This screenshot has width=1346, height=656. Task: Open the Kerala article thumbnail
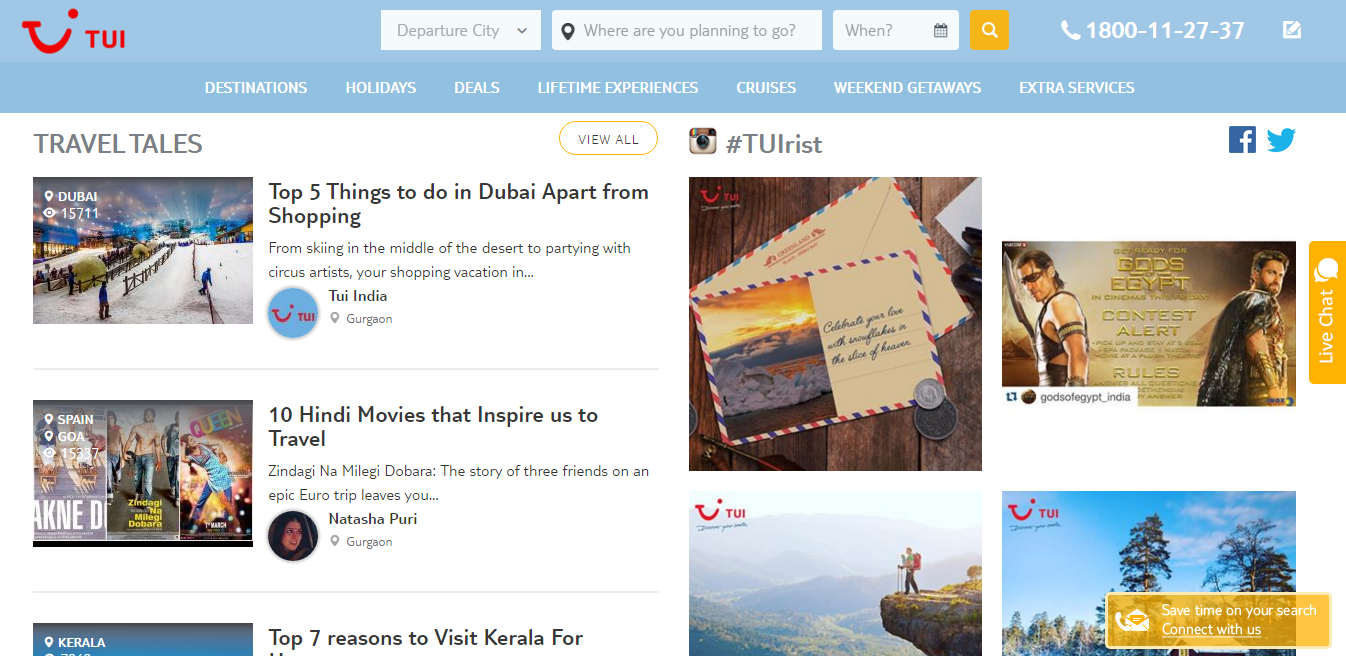coord(143,639)
